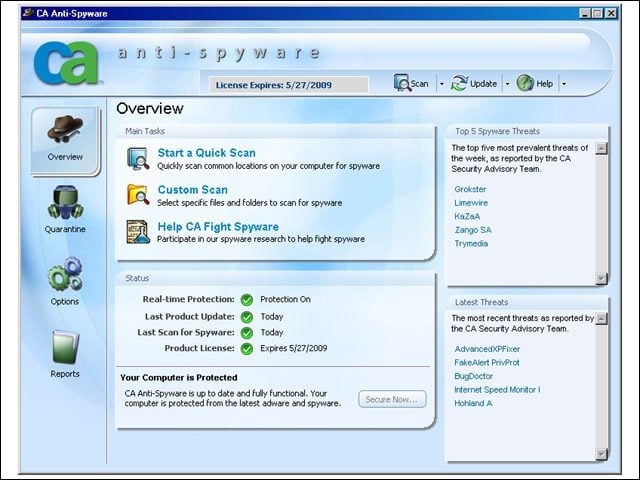Click the CA logo

click(67, 62)
